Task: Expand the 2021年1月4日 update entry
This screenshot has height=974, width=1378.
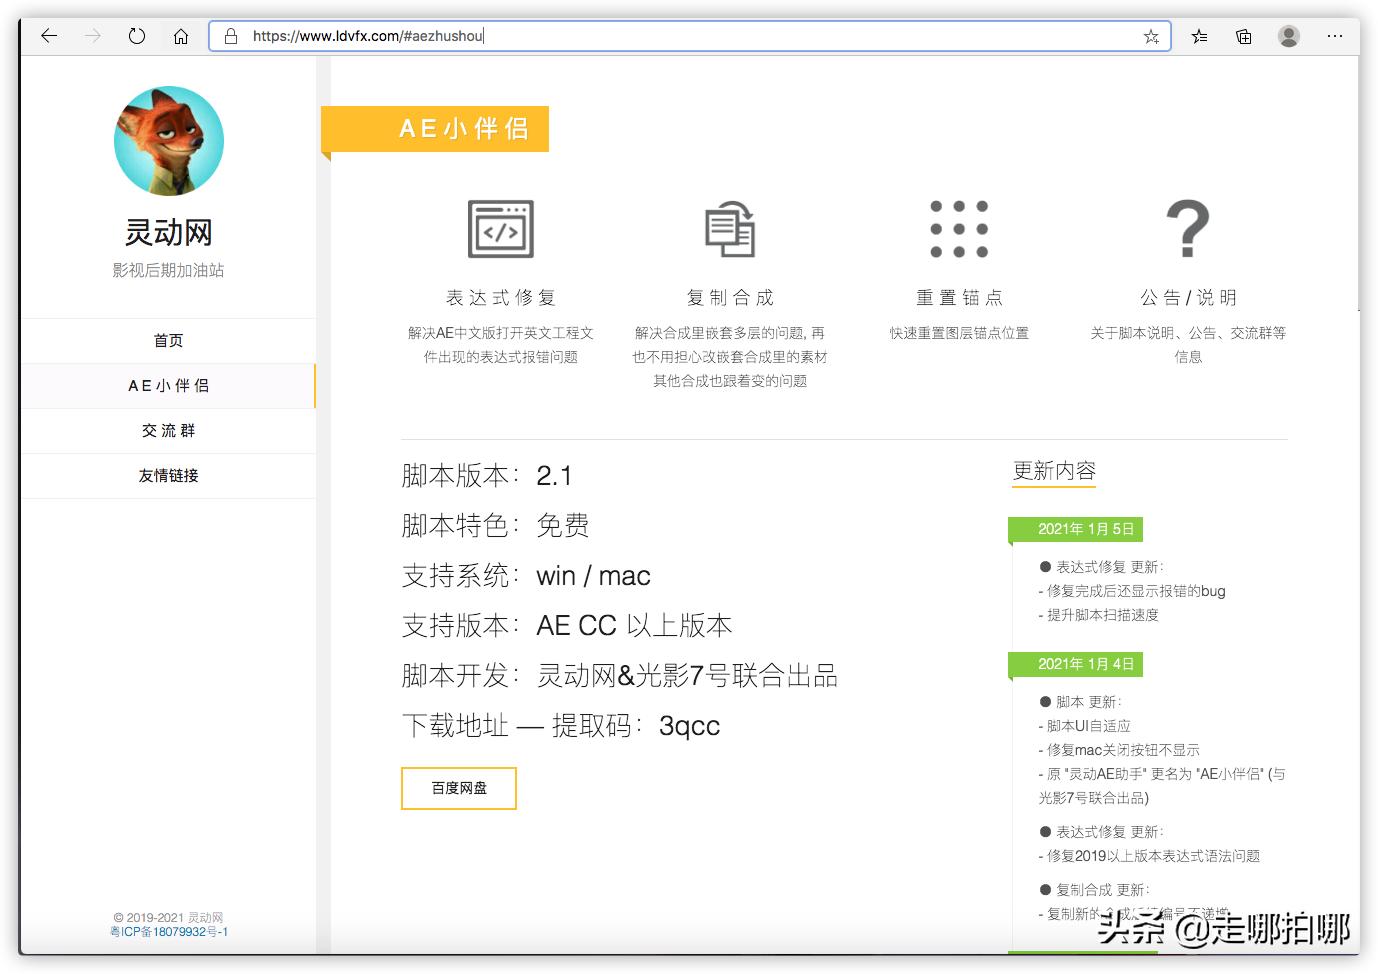Action: click(x=1076, y=664)
